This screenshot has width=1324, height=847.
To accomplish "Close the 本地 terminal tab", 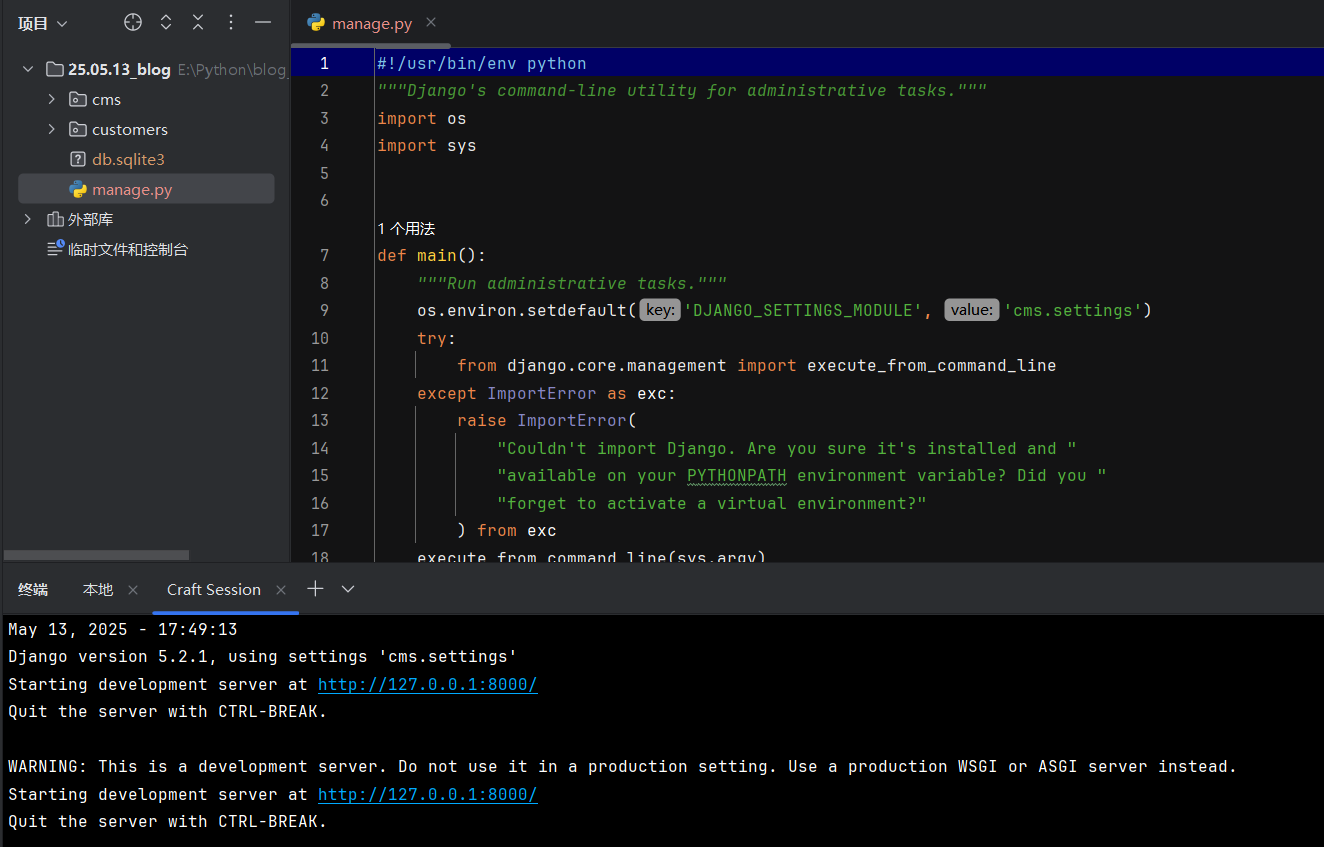I will pos(133,590).
